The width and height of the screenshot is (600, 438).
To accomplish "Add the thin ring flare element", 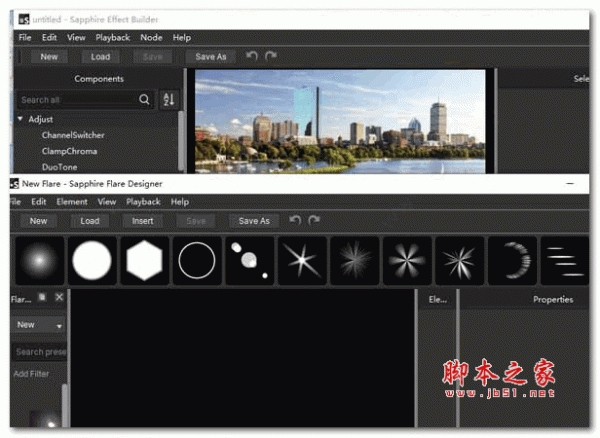I will coord(197,261).
